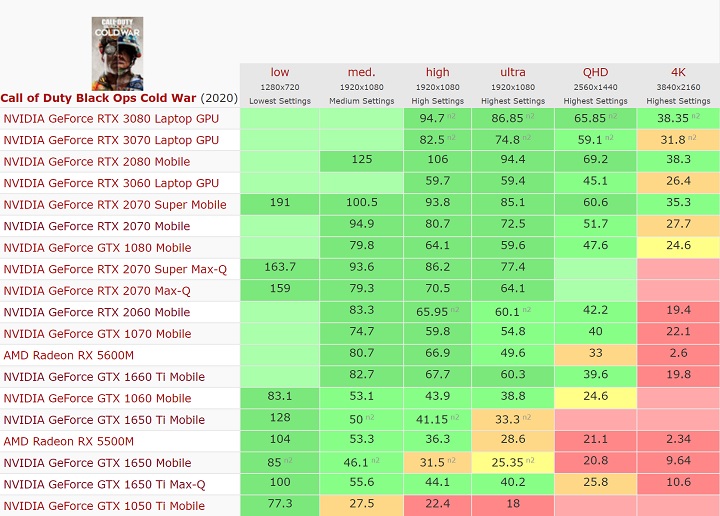Click the 25.35 ultra cell for GTX 1650 Mobile
The image size is (720, 516).
pyautogui.click(x=512, y=462)
